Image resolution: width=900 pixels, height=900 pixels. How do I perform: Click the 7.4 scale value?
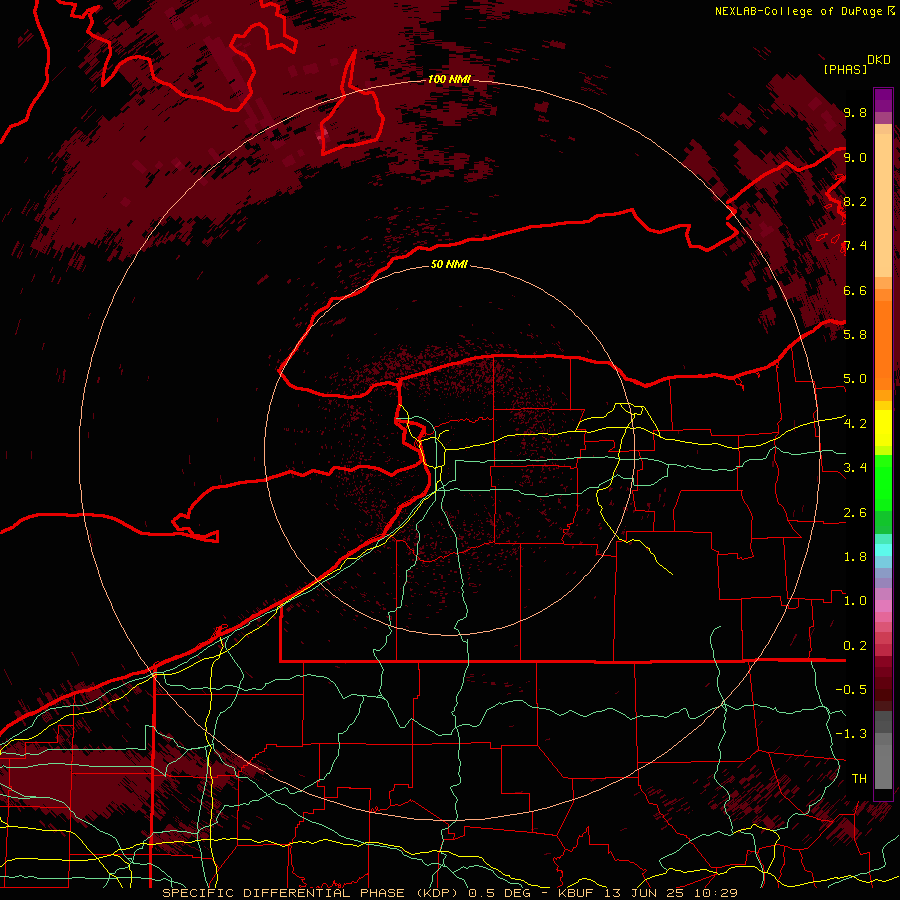[x=855, y=246]
